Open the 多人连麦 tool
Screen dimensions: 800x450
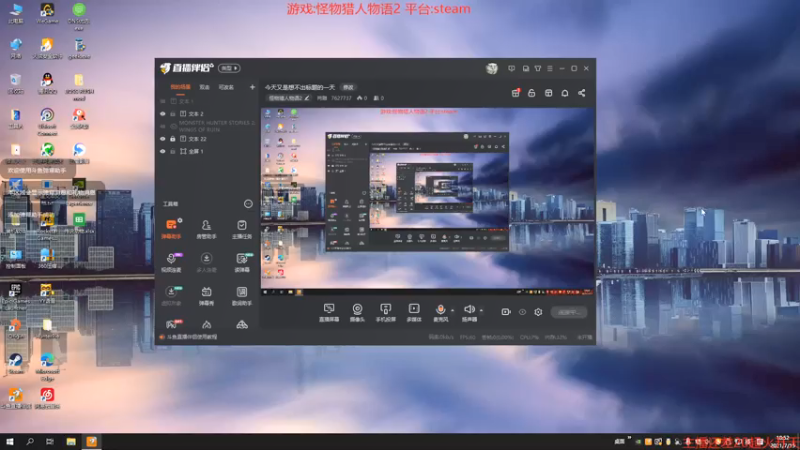click(x=206, y=262)
